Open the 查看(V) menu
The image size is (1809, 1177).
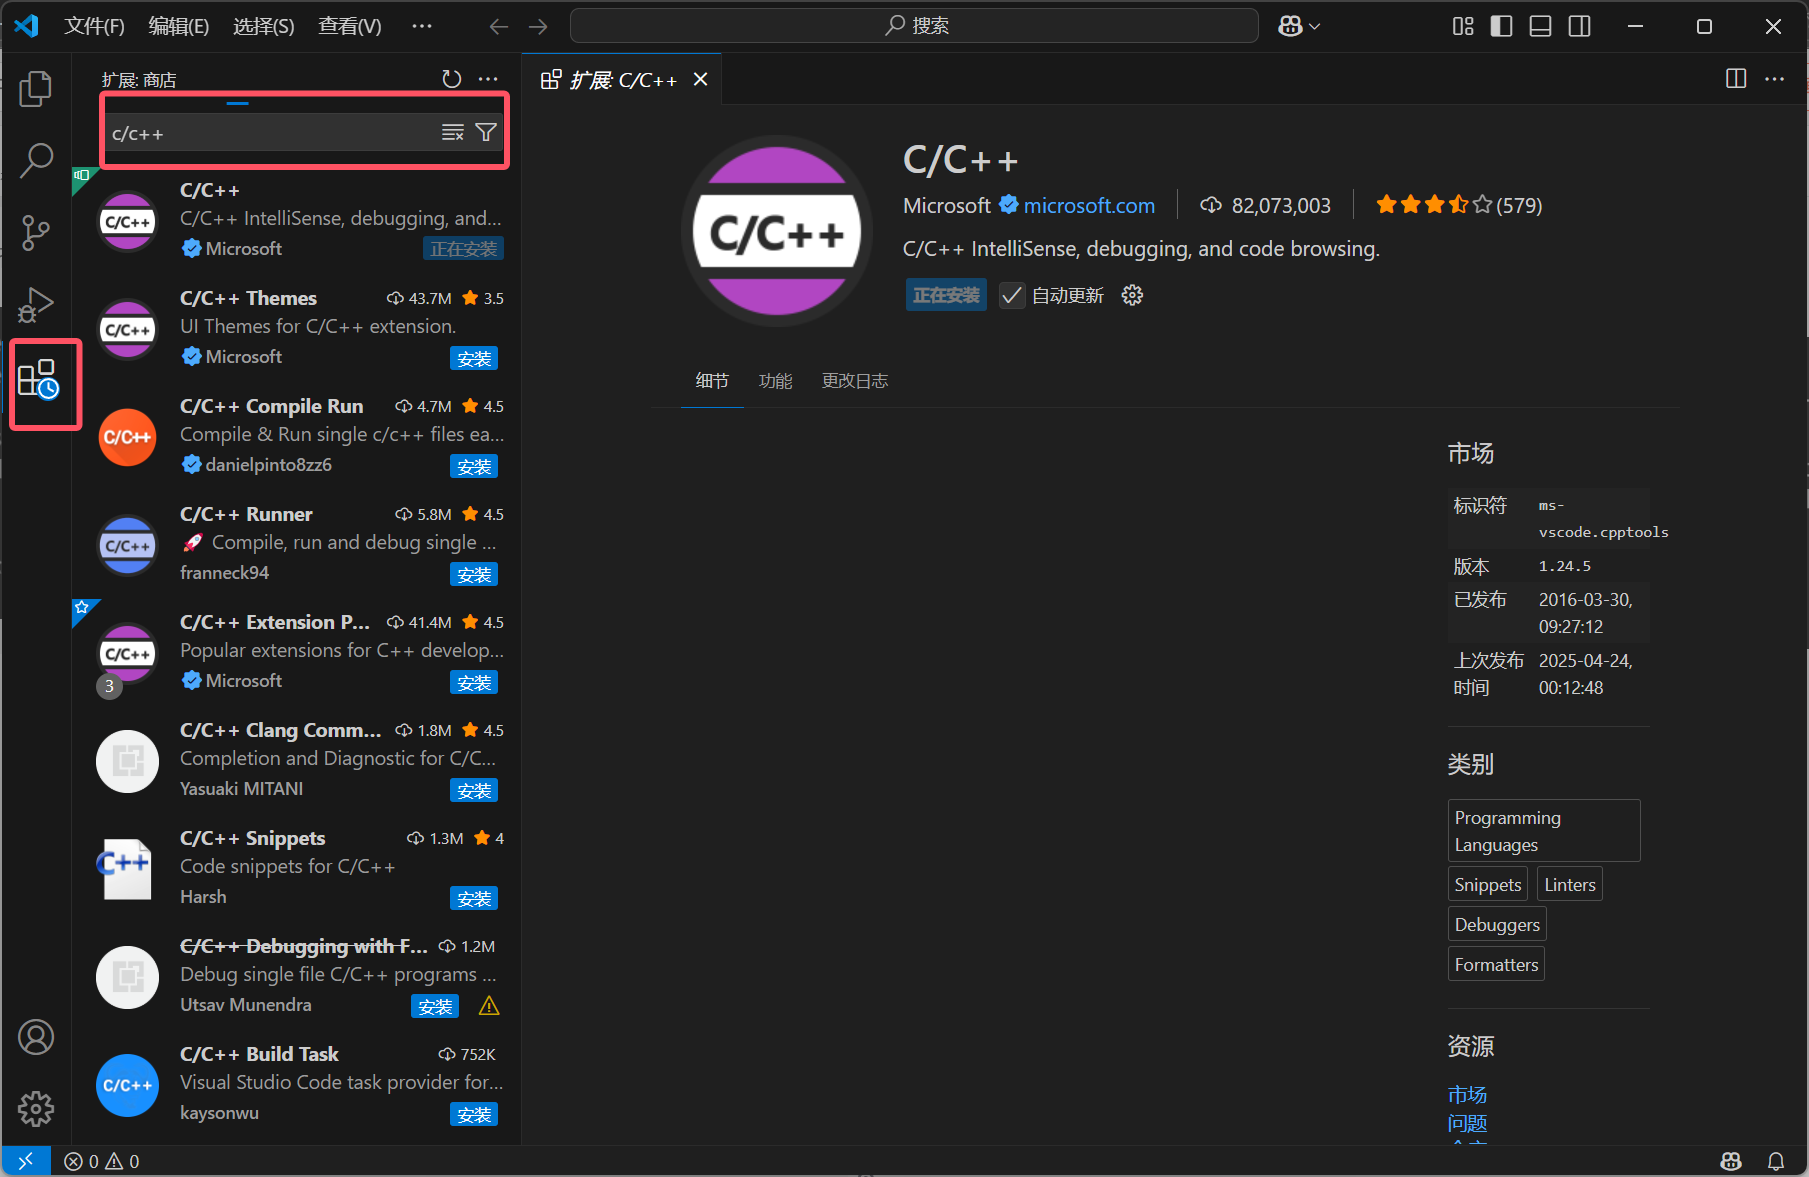[x=349, y=26]
